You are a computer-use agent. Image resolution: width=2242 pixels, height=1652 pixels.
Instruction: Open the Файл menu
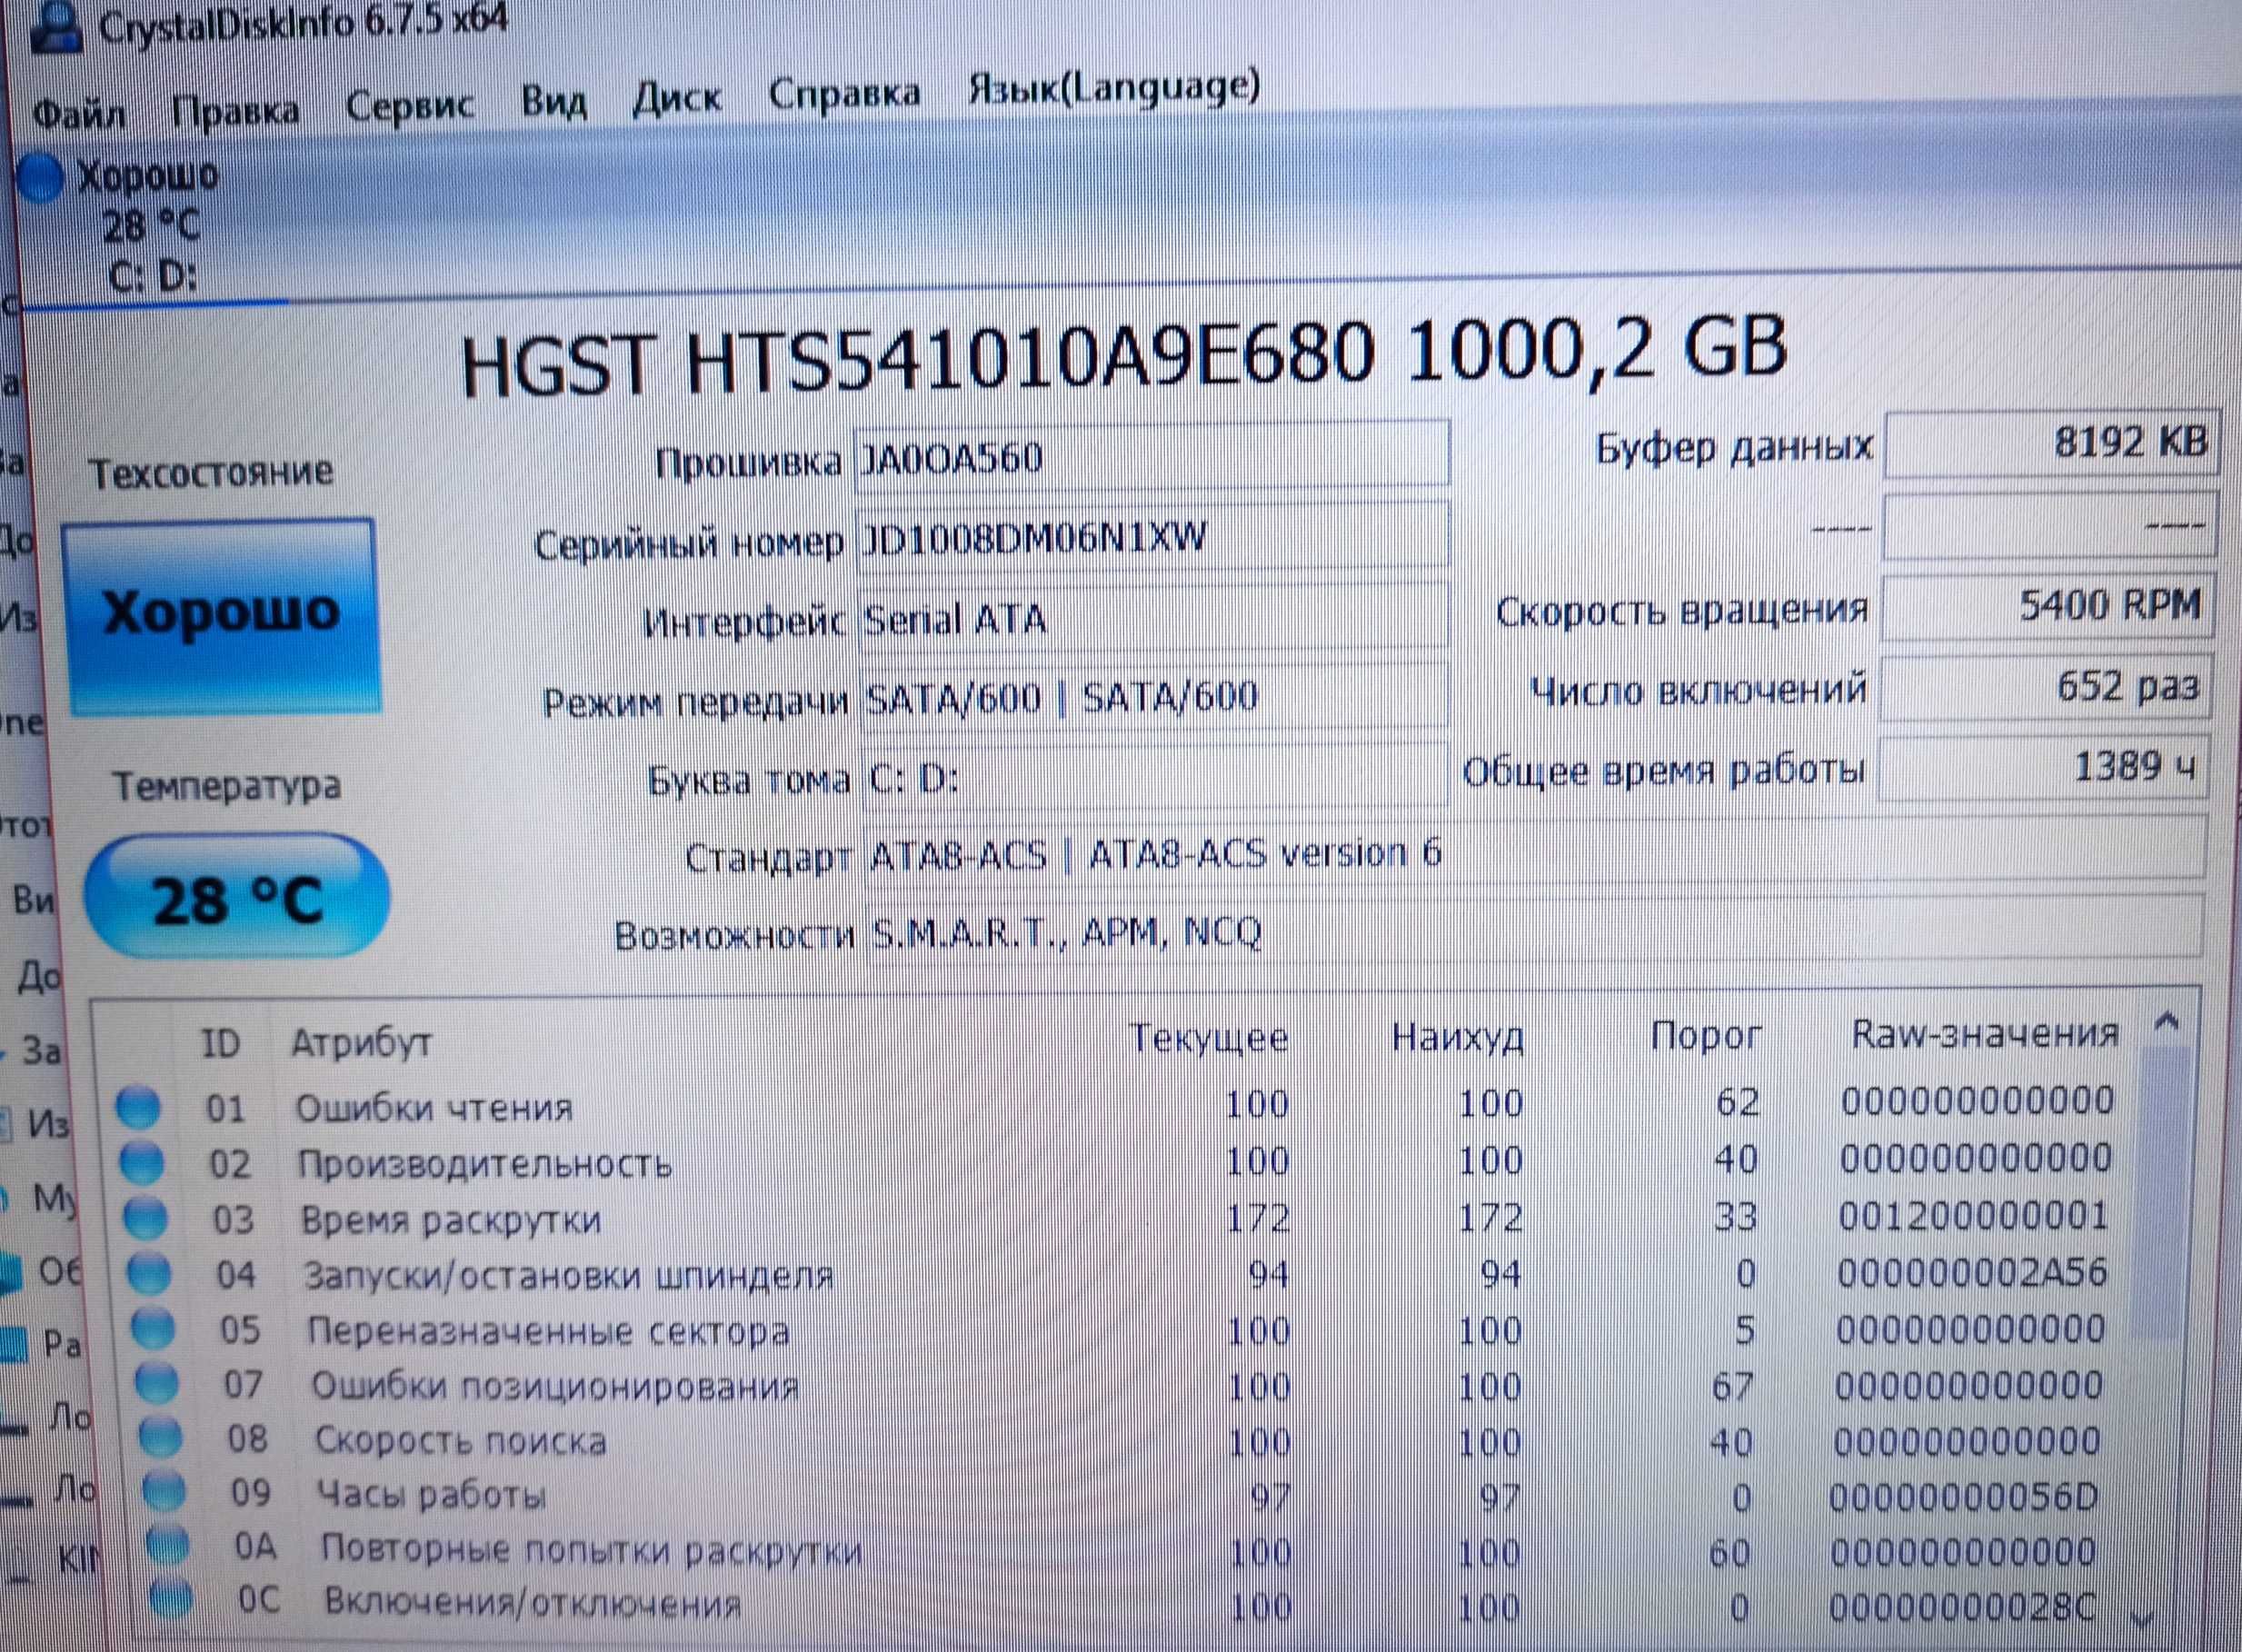(78, 115)
